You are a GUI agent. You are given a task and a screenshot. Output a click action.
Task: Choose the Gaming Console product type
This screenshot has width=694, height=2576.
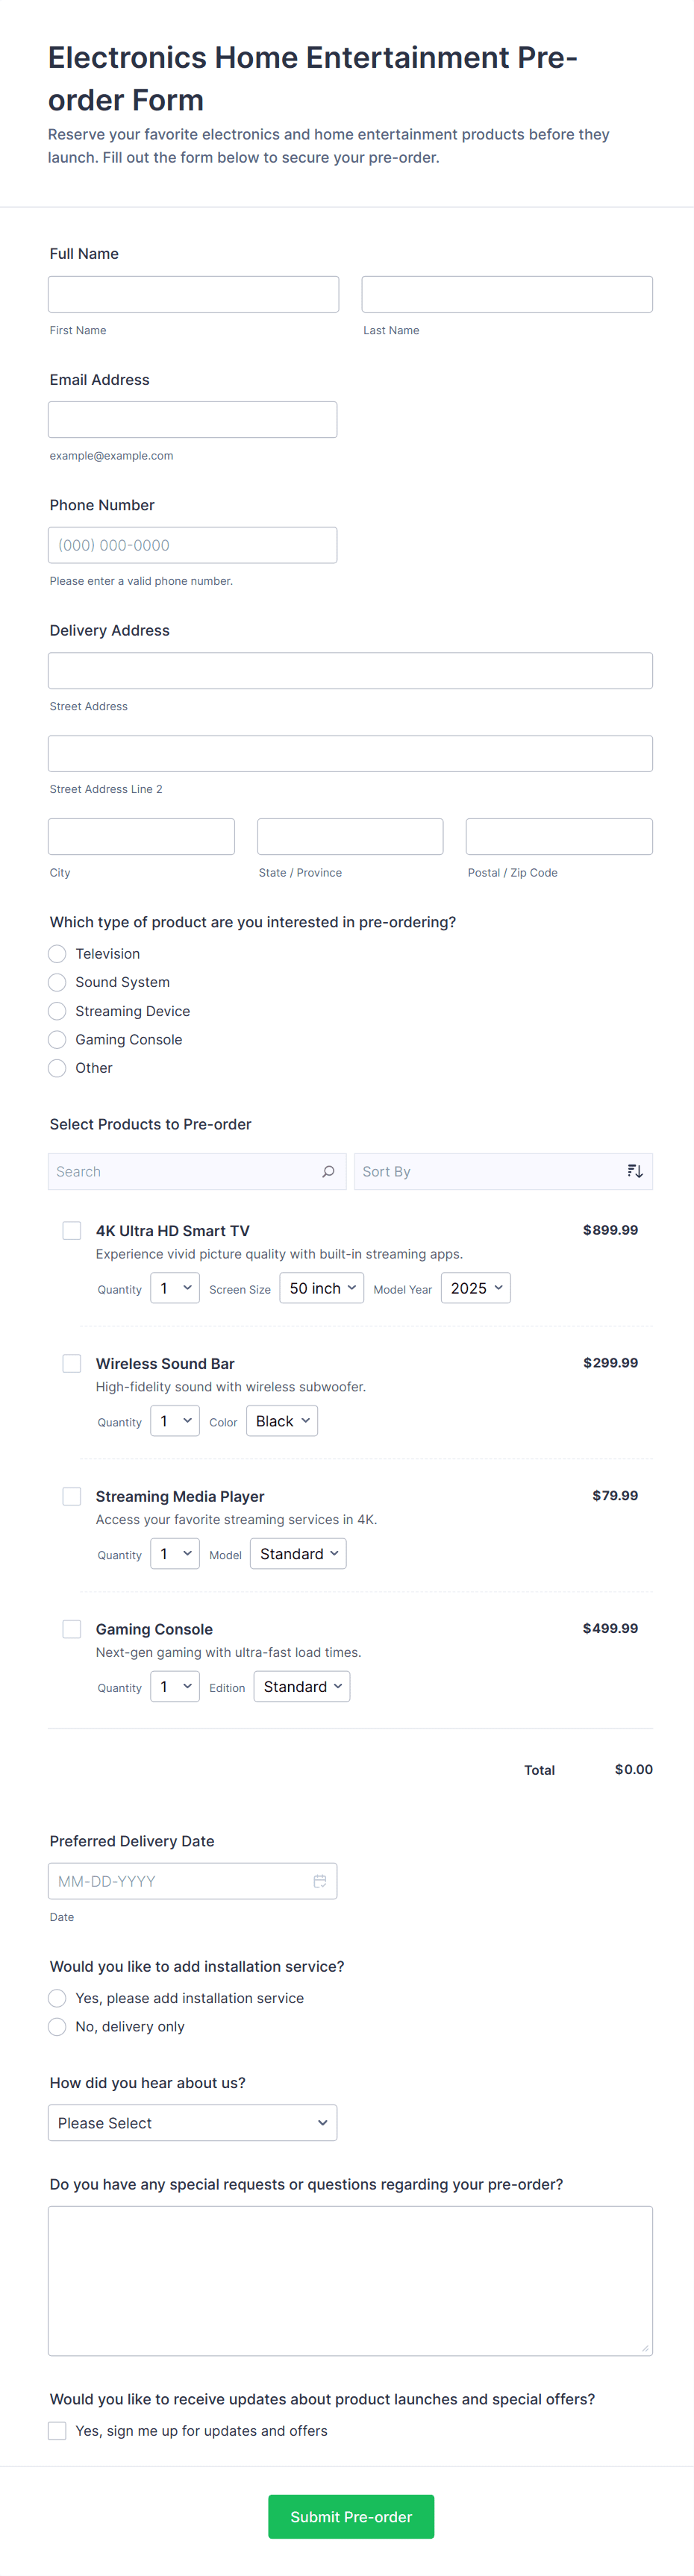(58, 1040)
